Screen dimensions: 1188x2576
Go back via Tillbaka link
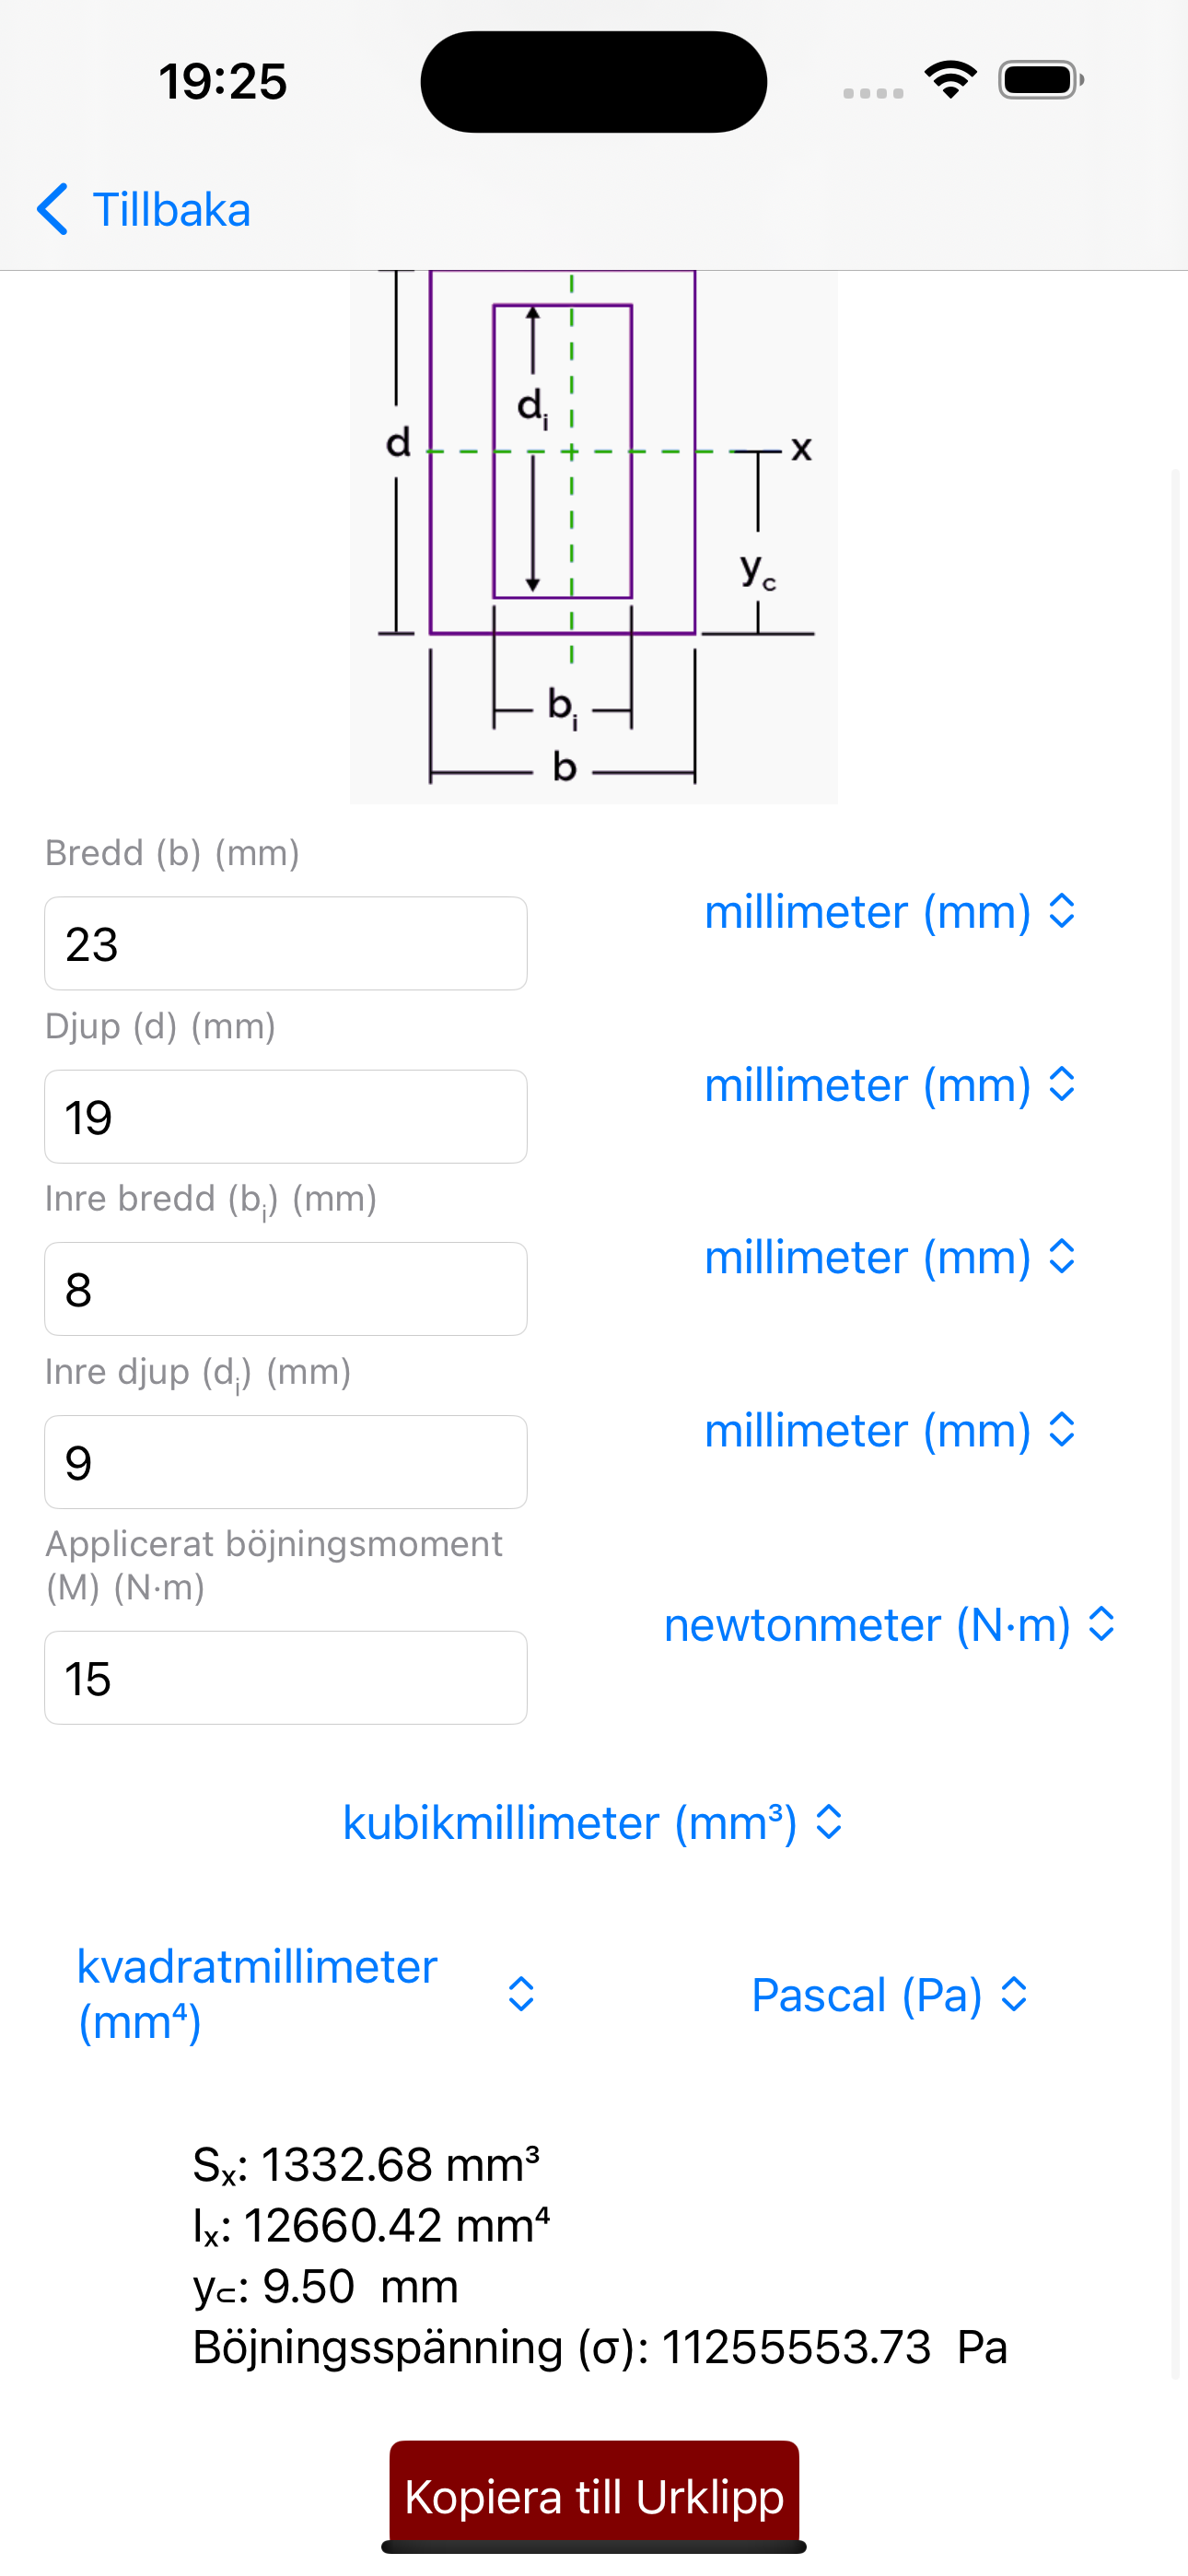pyautogui.click(x=171, y=210)
